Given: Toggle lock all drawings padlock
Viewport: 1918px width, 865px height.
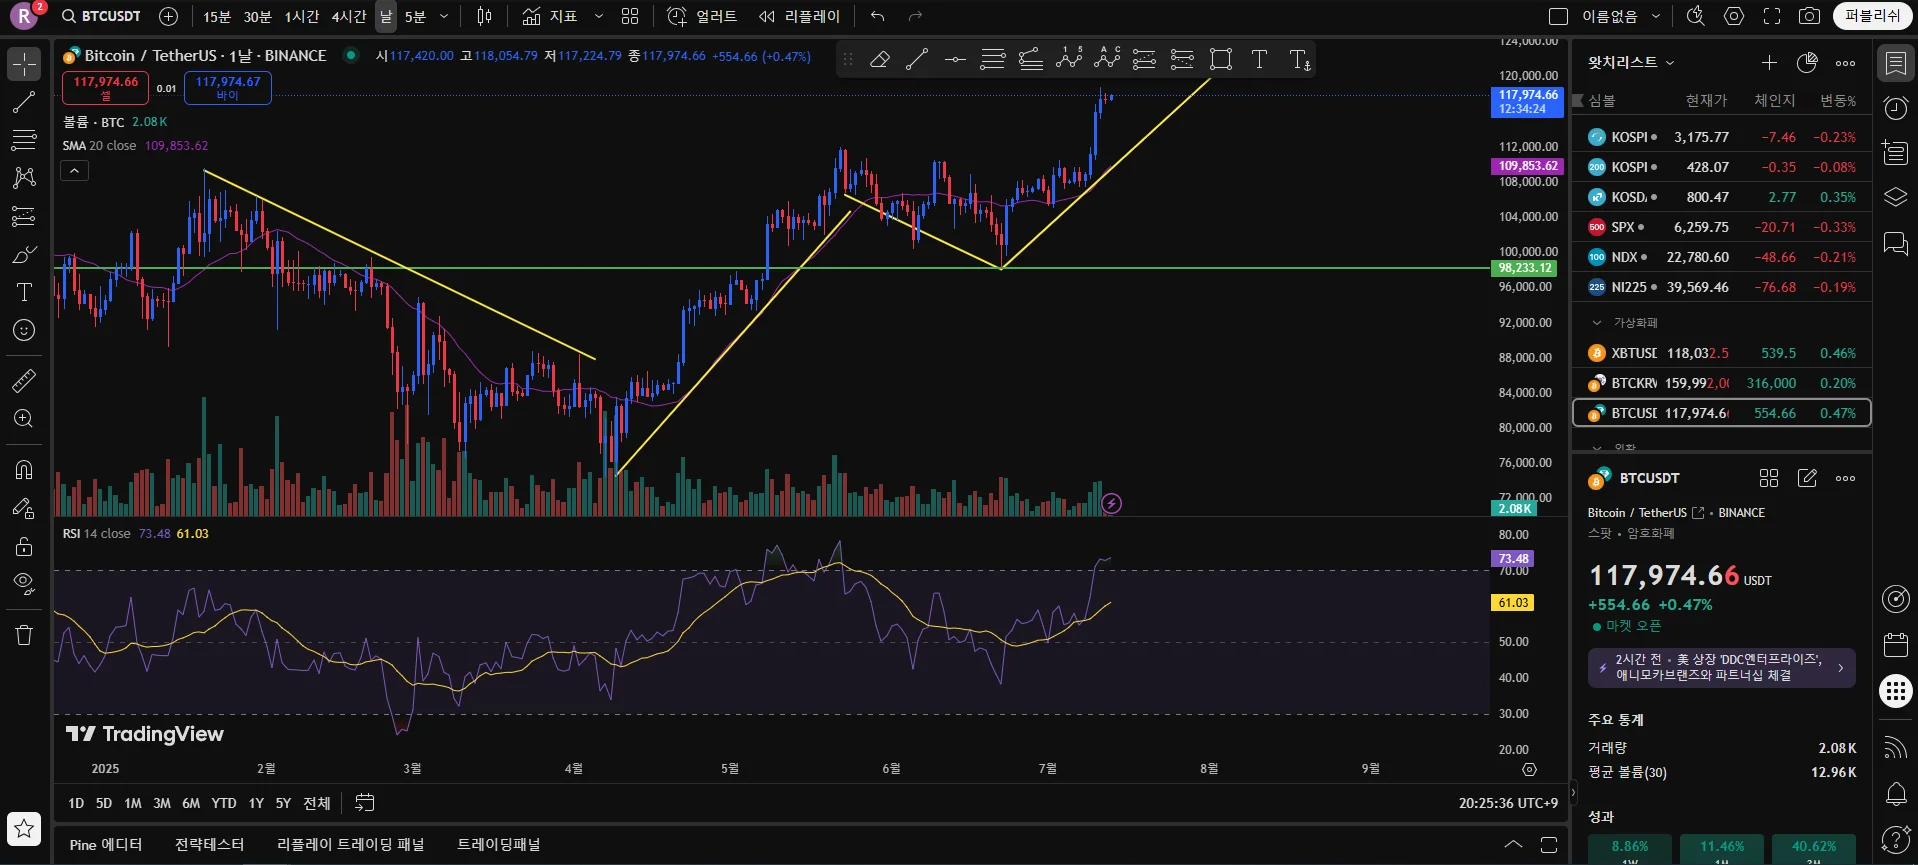Looking at the screenshot, I should [x=24, y=546].
